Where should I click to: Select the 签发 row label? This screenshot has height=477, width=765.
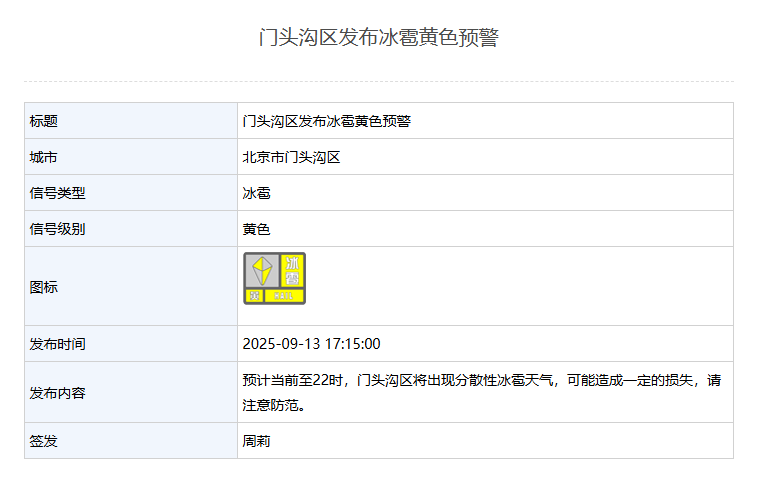click(44, 441)
